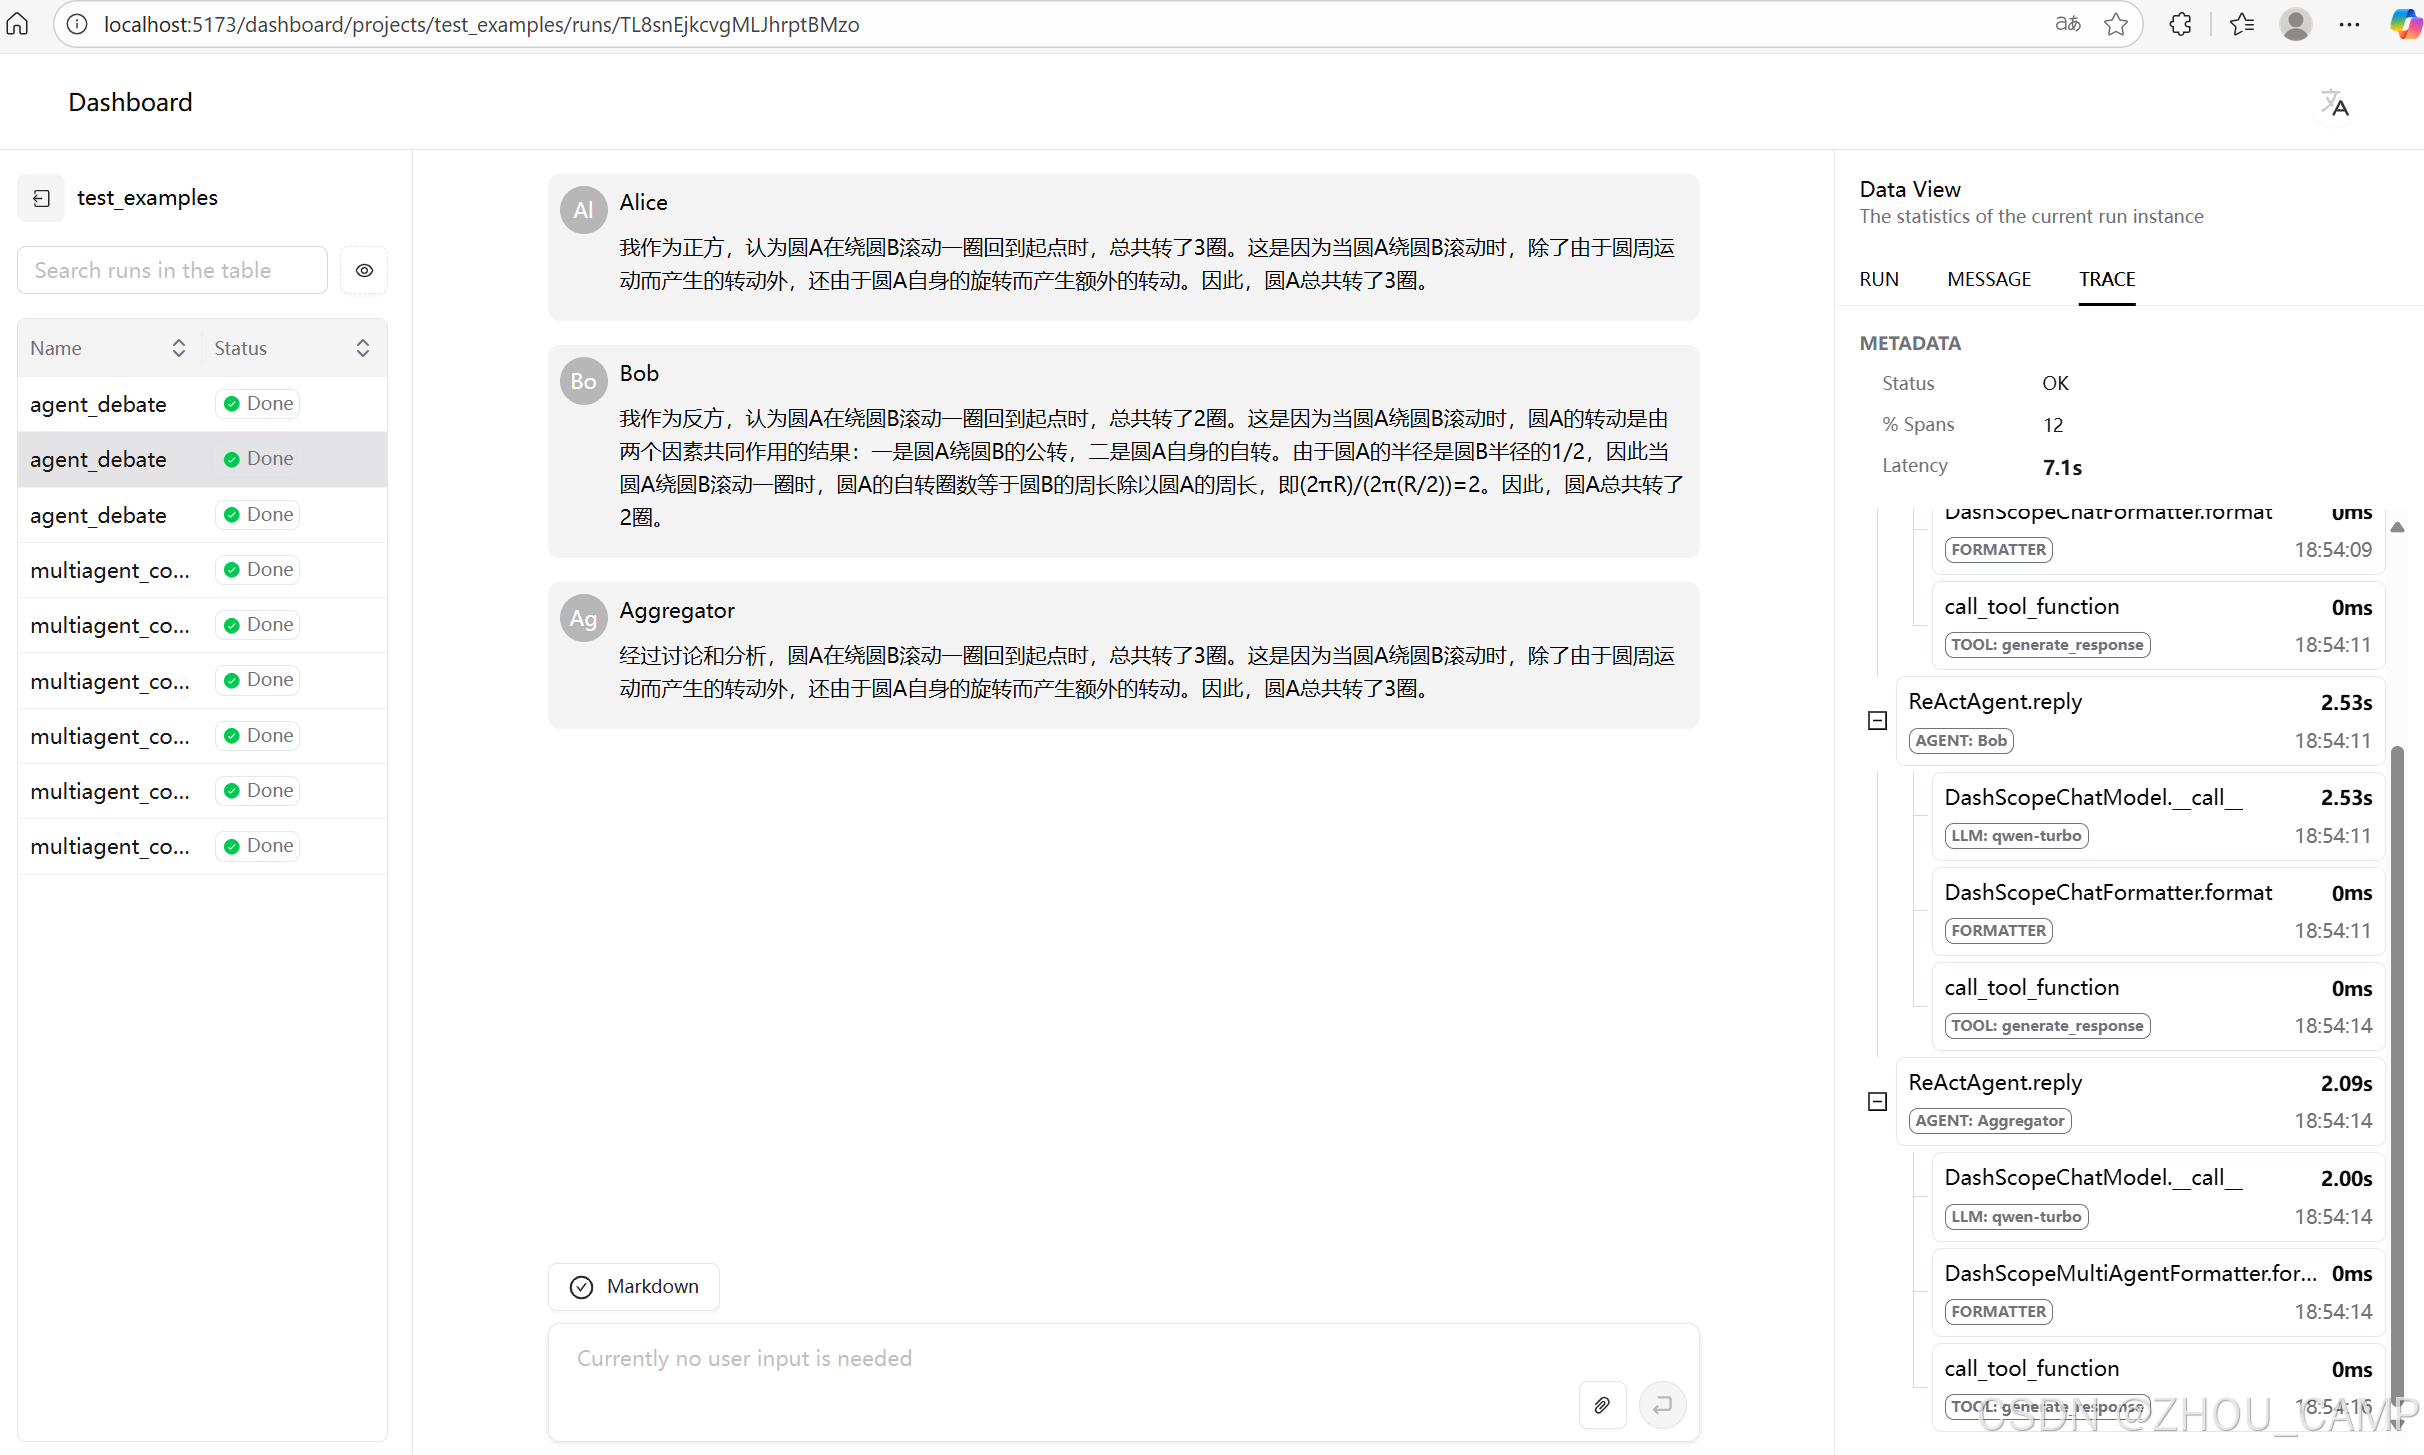
Task: Open the Dashboard link in header
Action: tap(130, 102)
